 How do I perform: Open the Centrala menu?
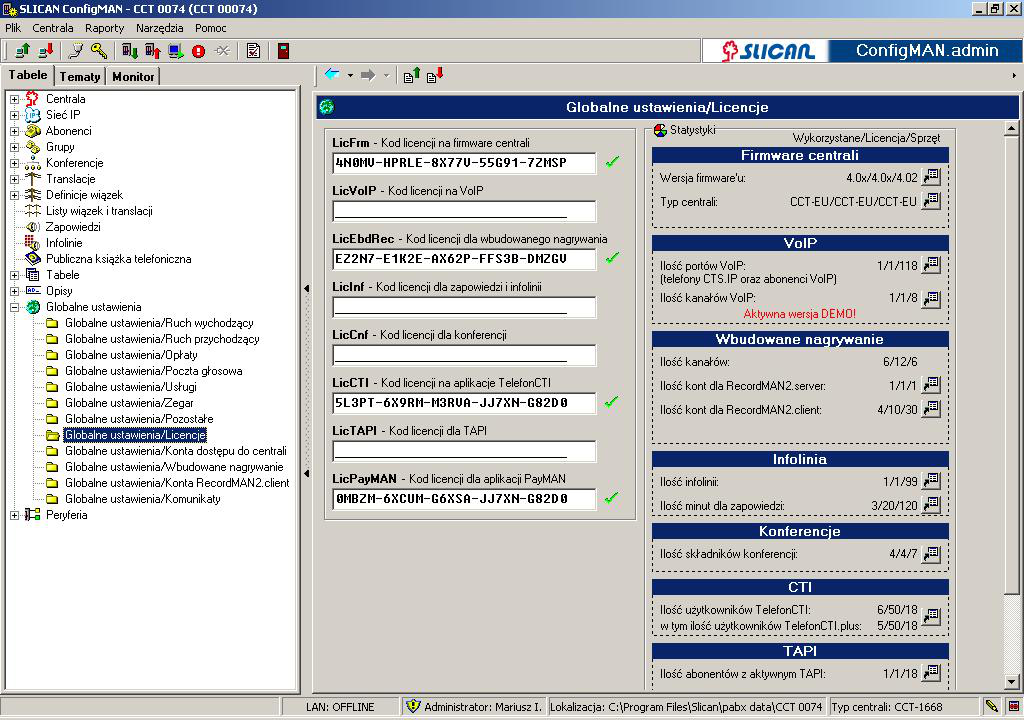point(53,28)
